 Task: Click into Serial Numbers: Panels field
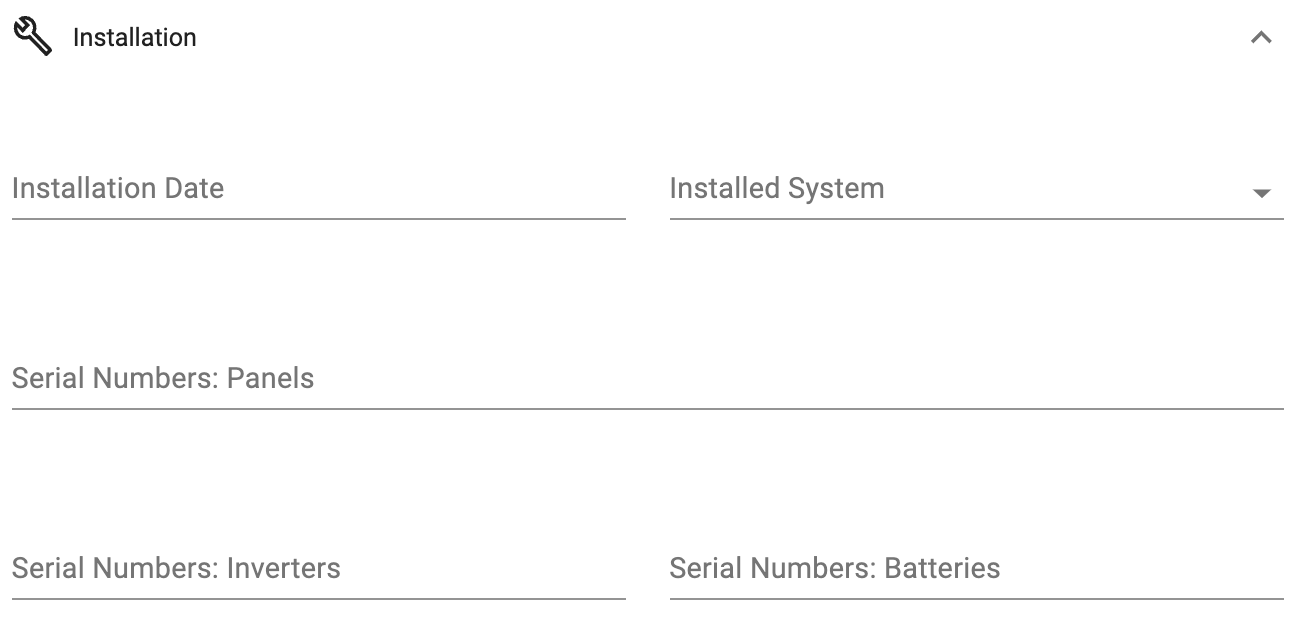pyautogui.click(x=648, y=379)
